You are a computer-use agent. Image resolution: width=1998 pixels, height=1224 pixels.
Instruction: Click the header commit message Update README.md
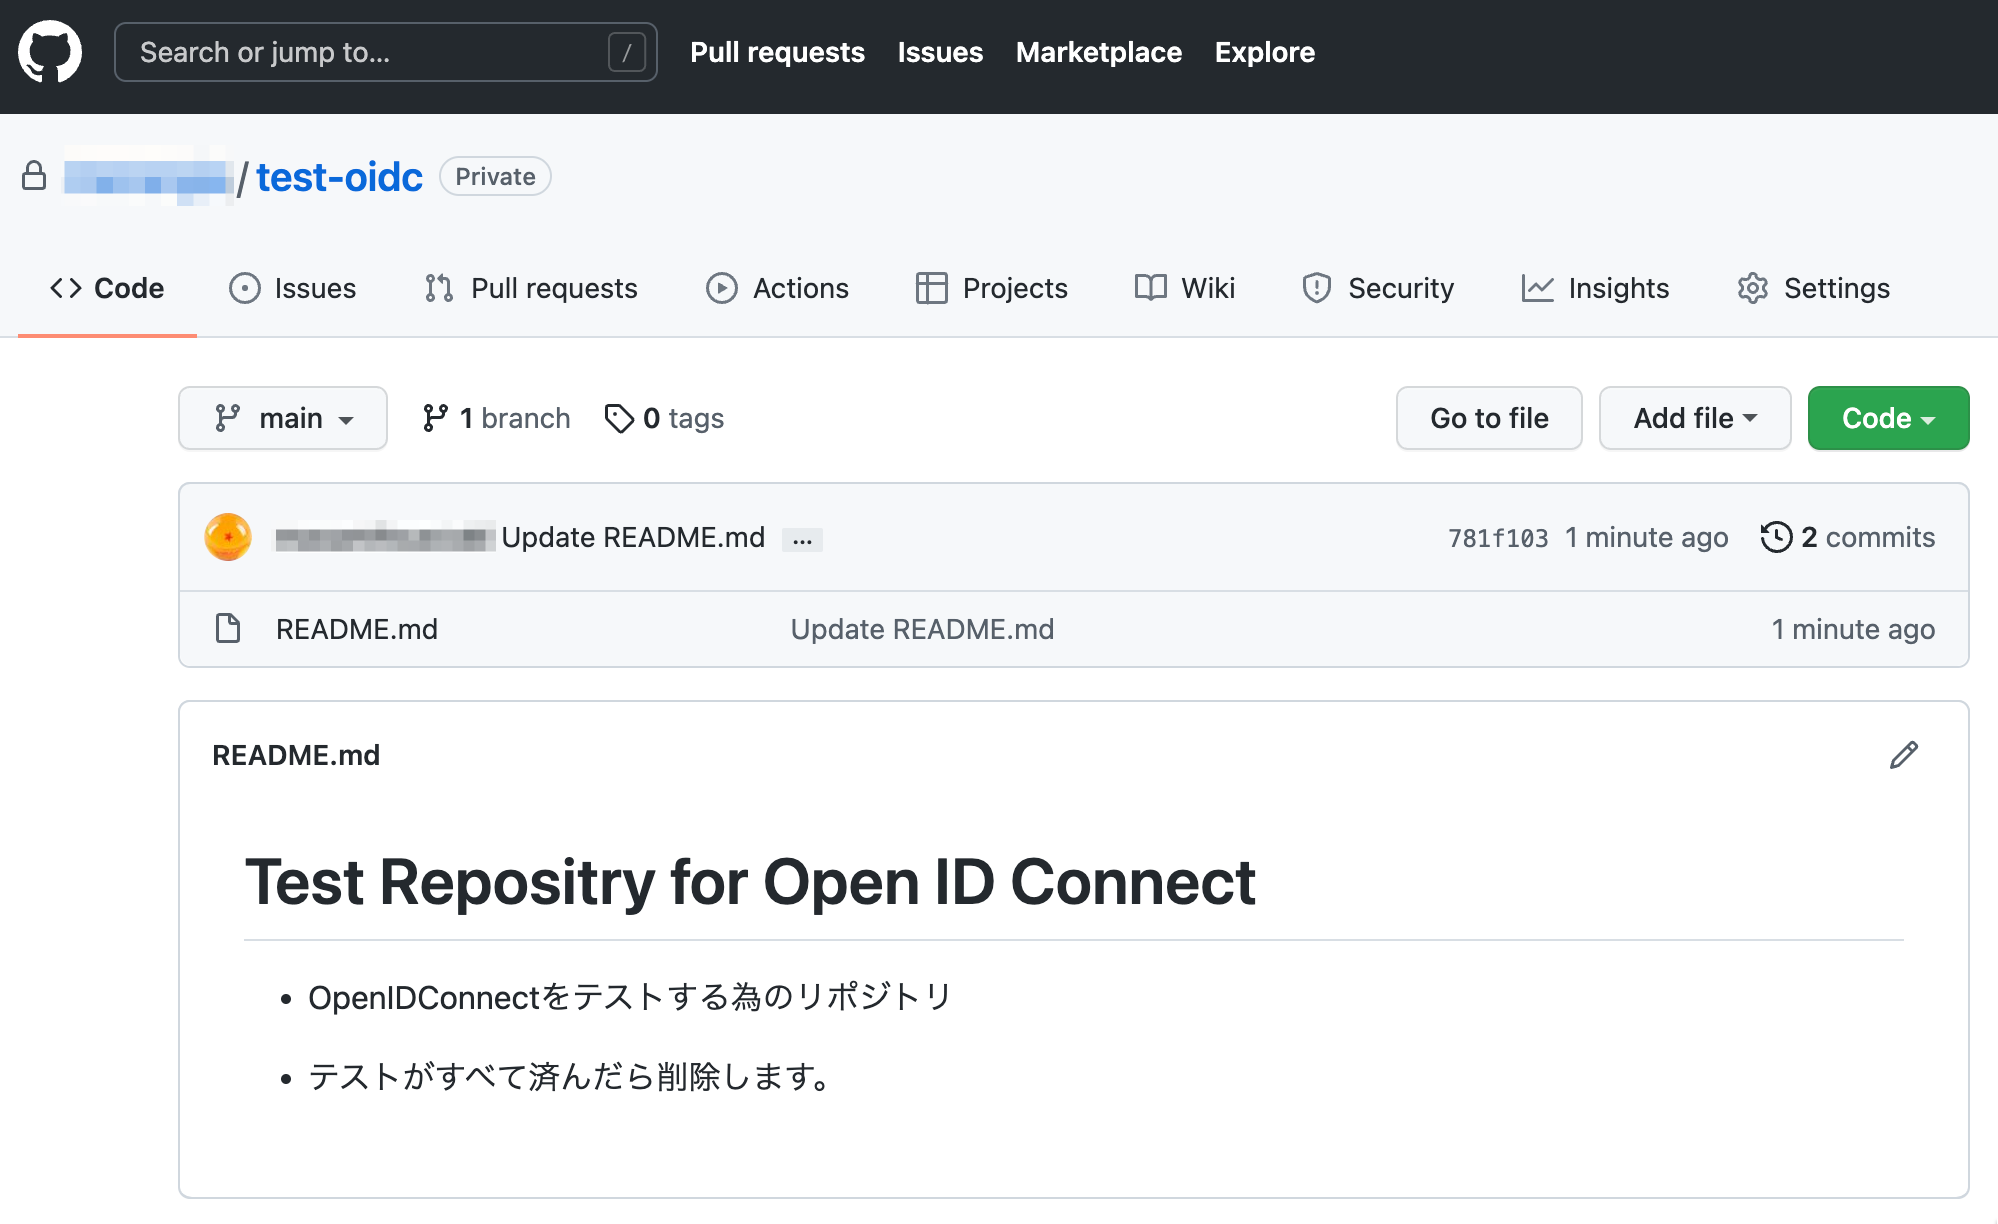[x=633, y=537]
